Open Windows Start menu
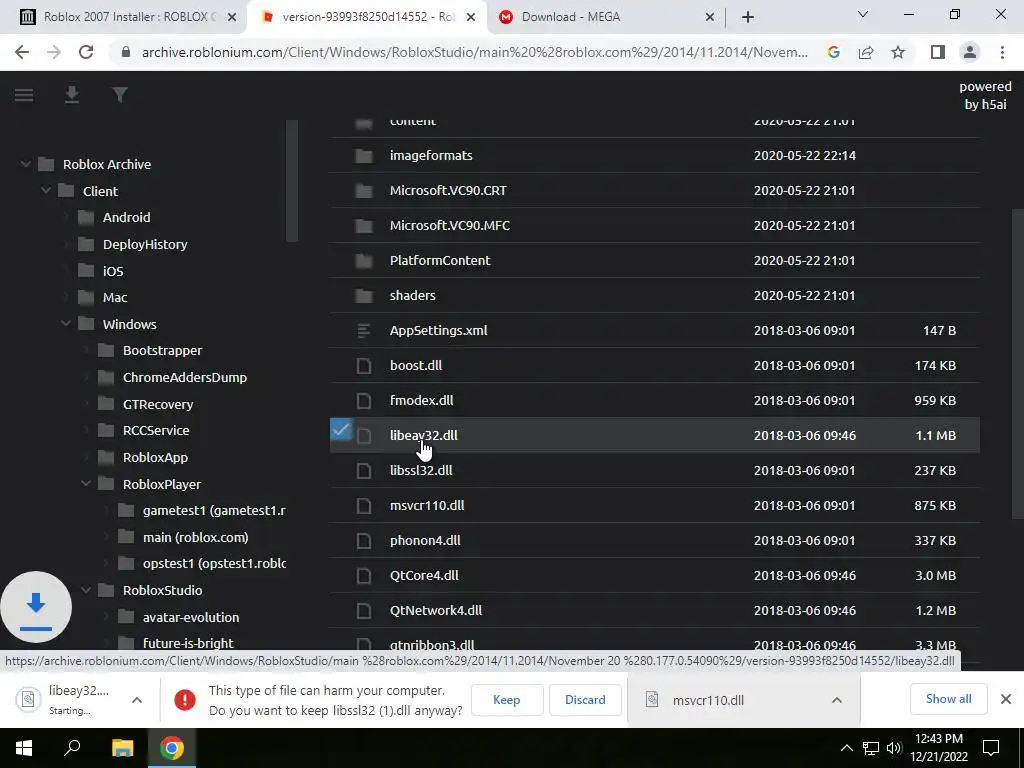Screen dimensions: 1024x768 [x=24, y=748]
